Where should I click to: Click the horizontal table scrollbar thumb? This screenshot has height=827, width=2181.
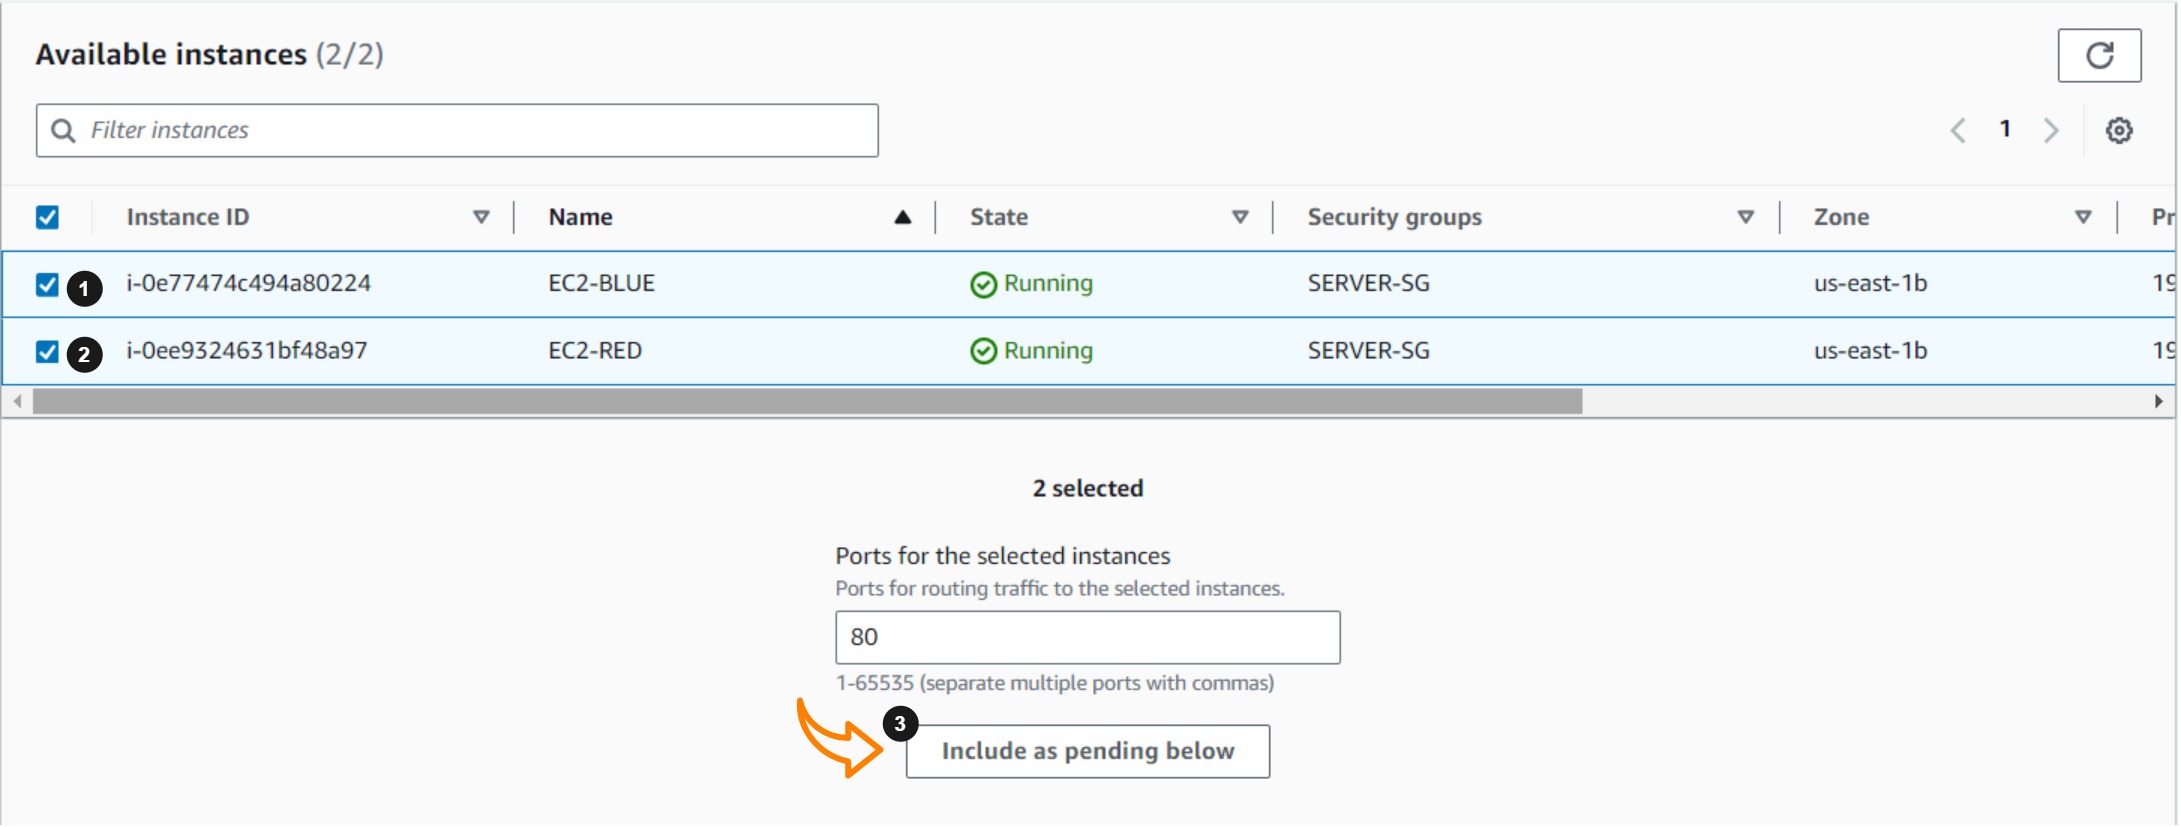click(806, 401)
